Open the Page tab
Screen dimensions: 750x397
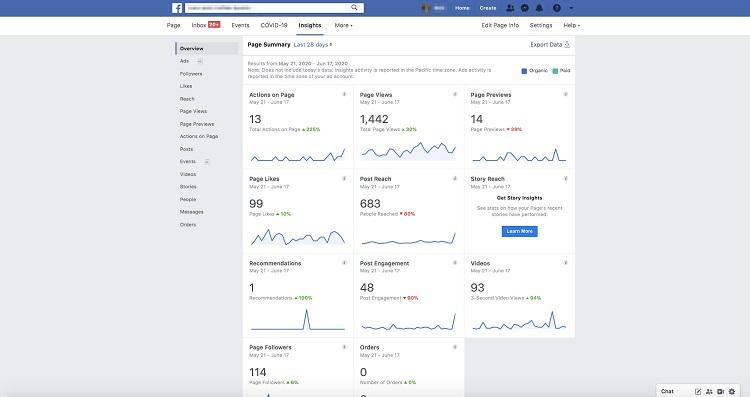[174, 25]
